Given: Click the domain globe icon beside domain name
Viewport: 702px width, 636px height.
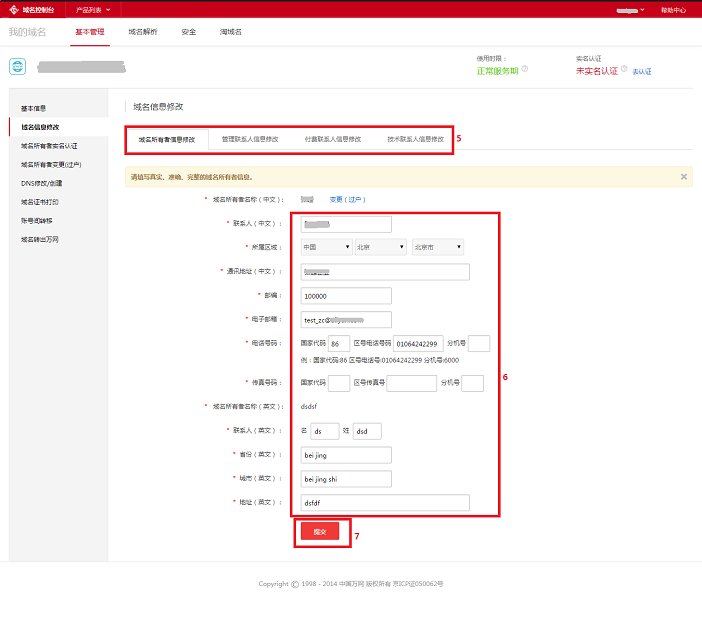Looking at the screenshot, I should point(18,67).
